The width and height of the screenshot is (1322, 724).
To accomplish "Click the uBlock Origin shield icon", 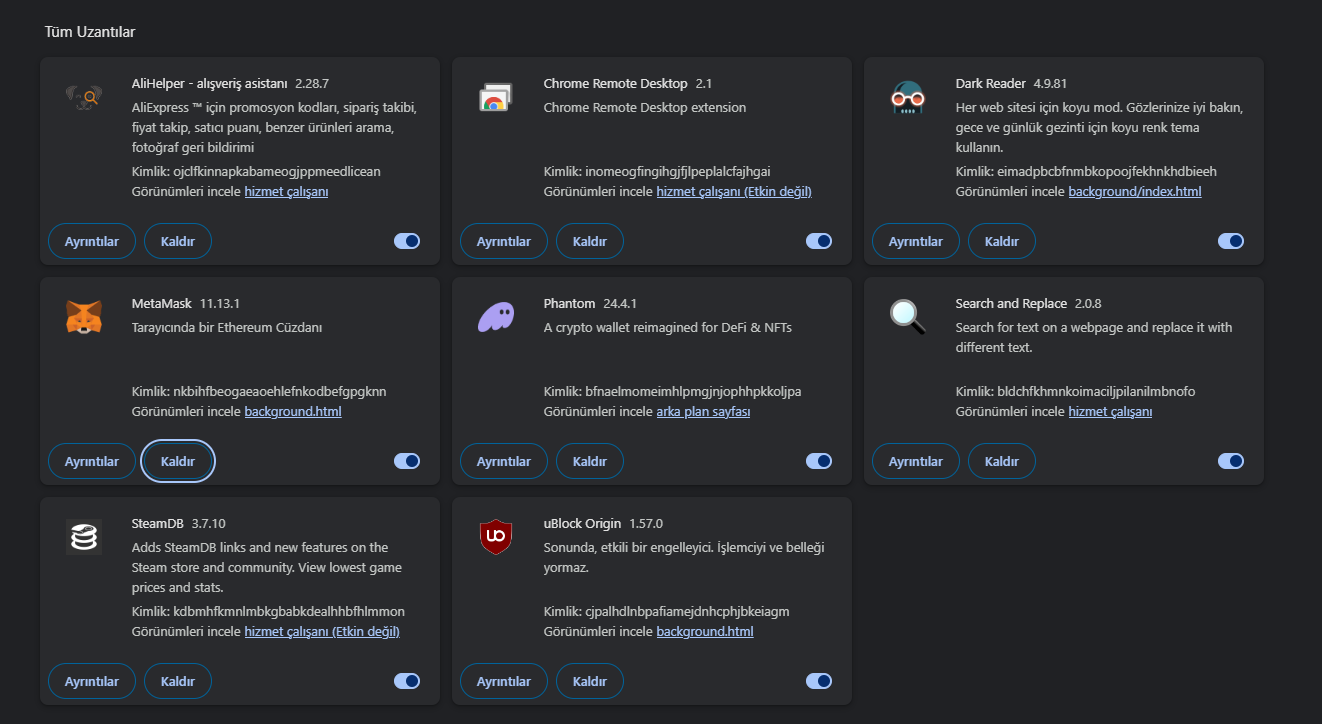I will tap(496, 537).
